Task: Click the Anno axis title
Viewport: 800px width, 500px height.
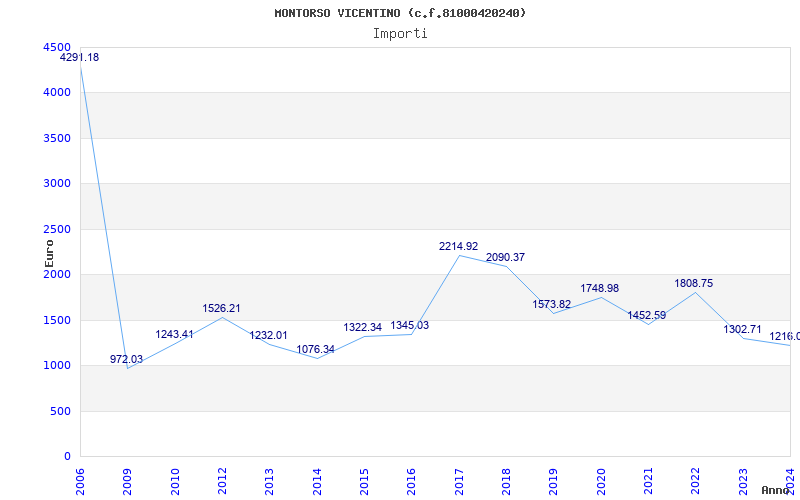Action: point(775,490)
